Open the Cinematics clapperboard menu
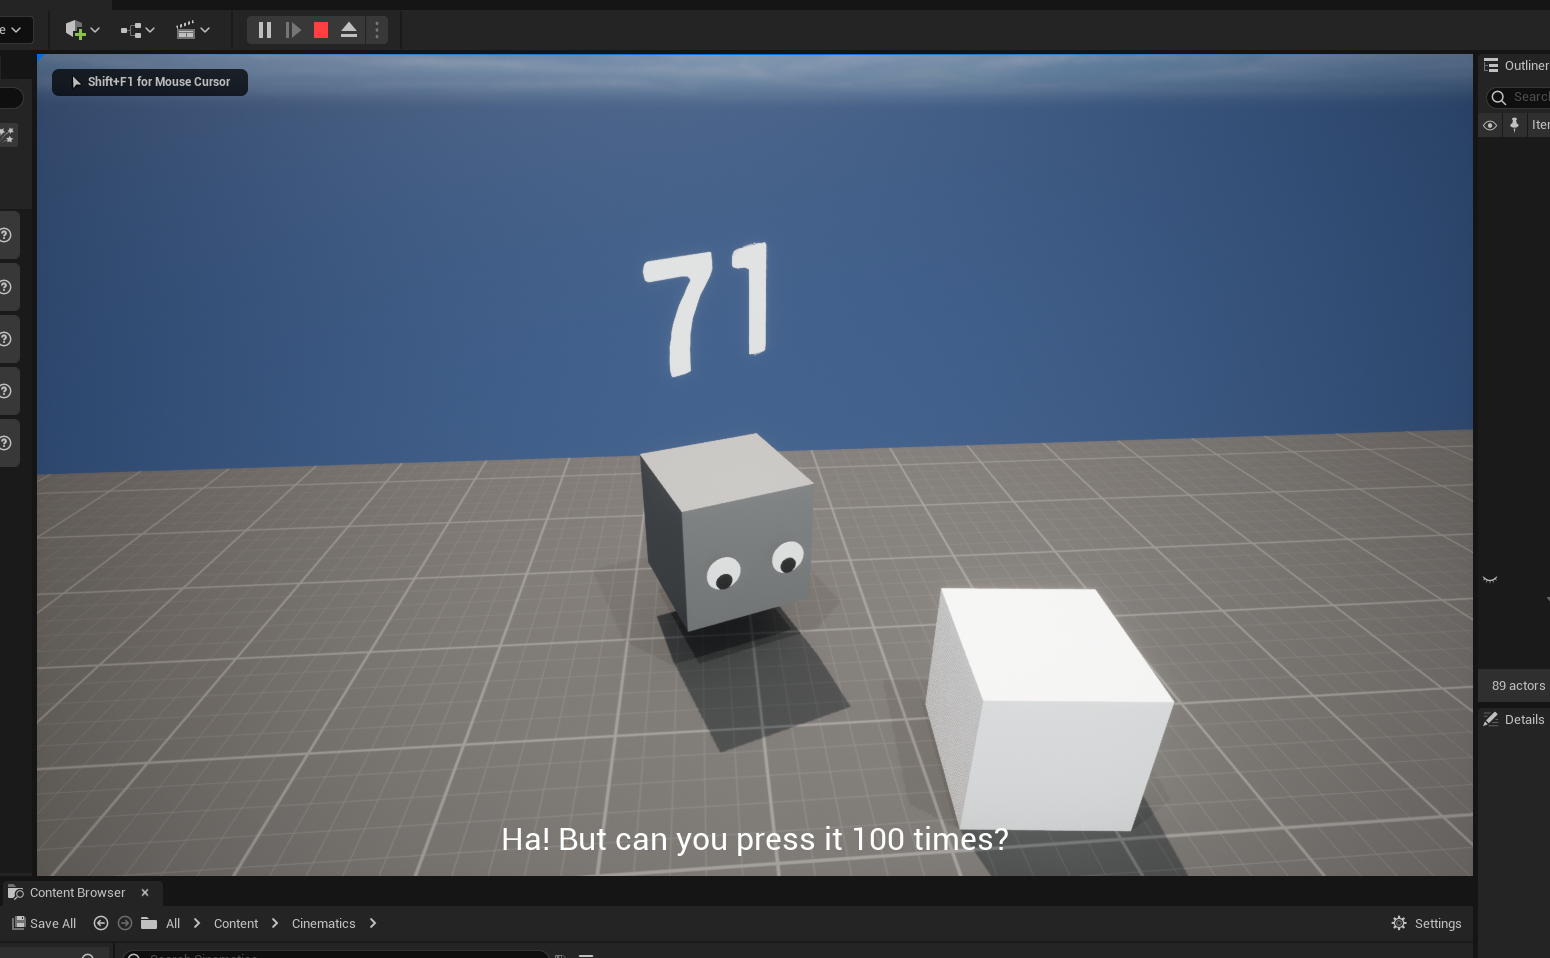 (x=192, y=30)
